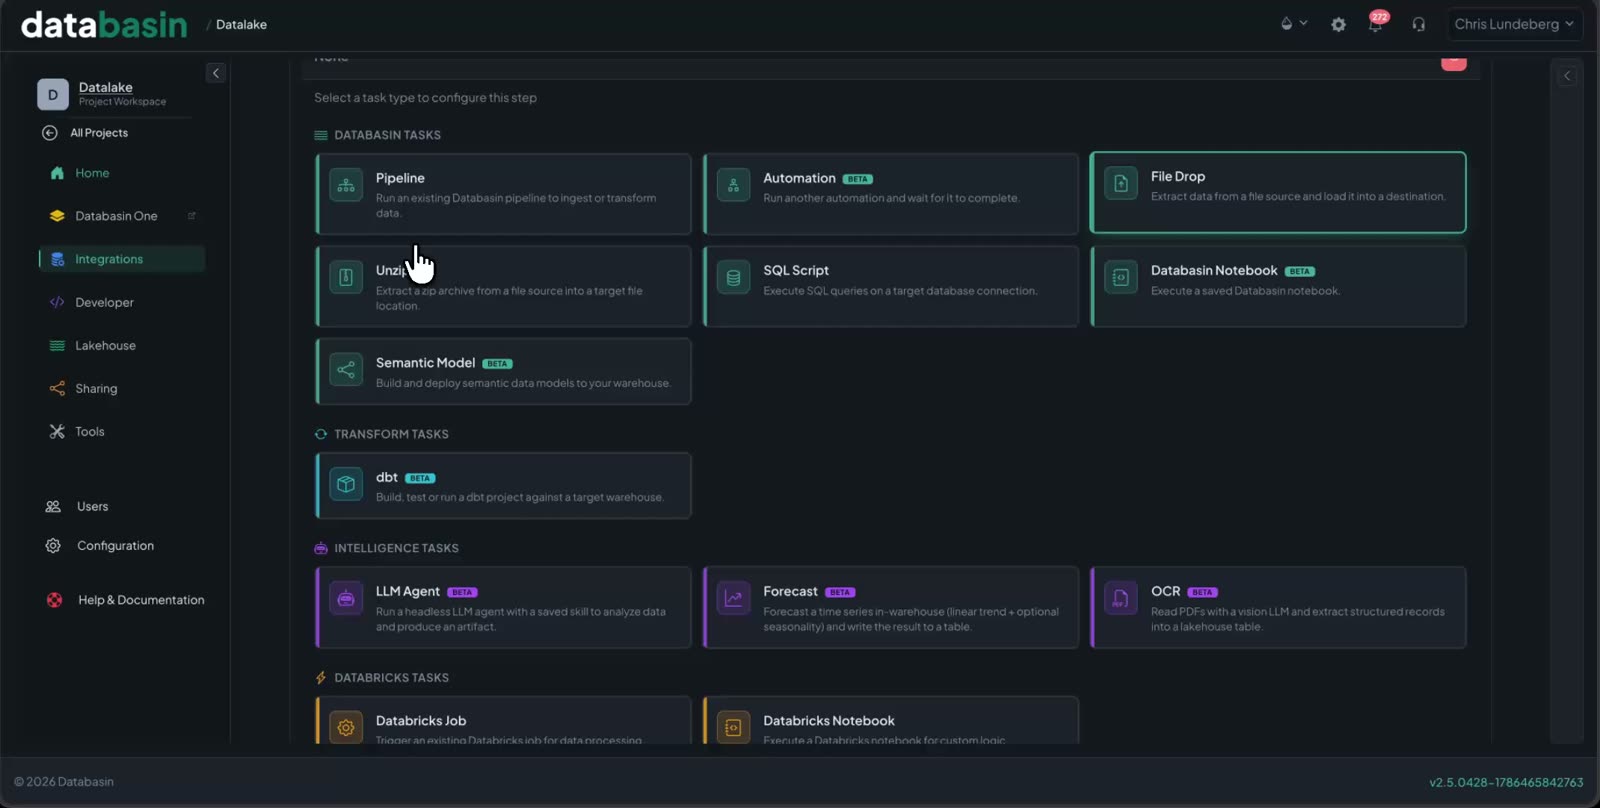Click the Home label in sidebar
Image resolution: width=1600 pixels, height=808 pixels.
[92, 173]
